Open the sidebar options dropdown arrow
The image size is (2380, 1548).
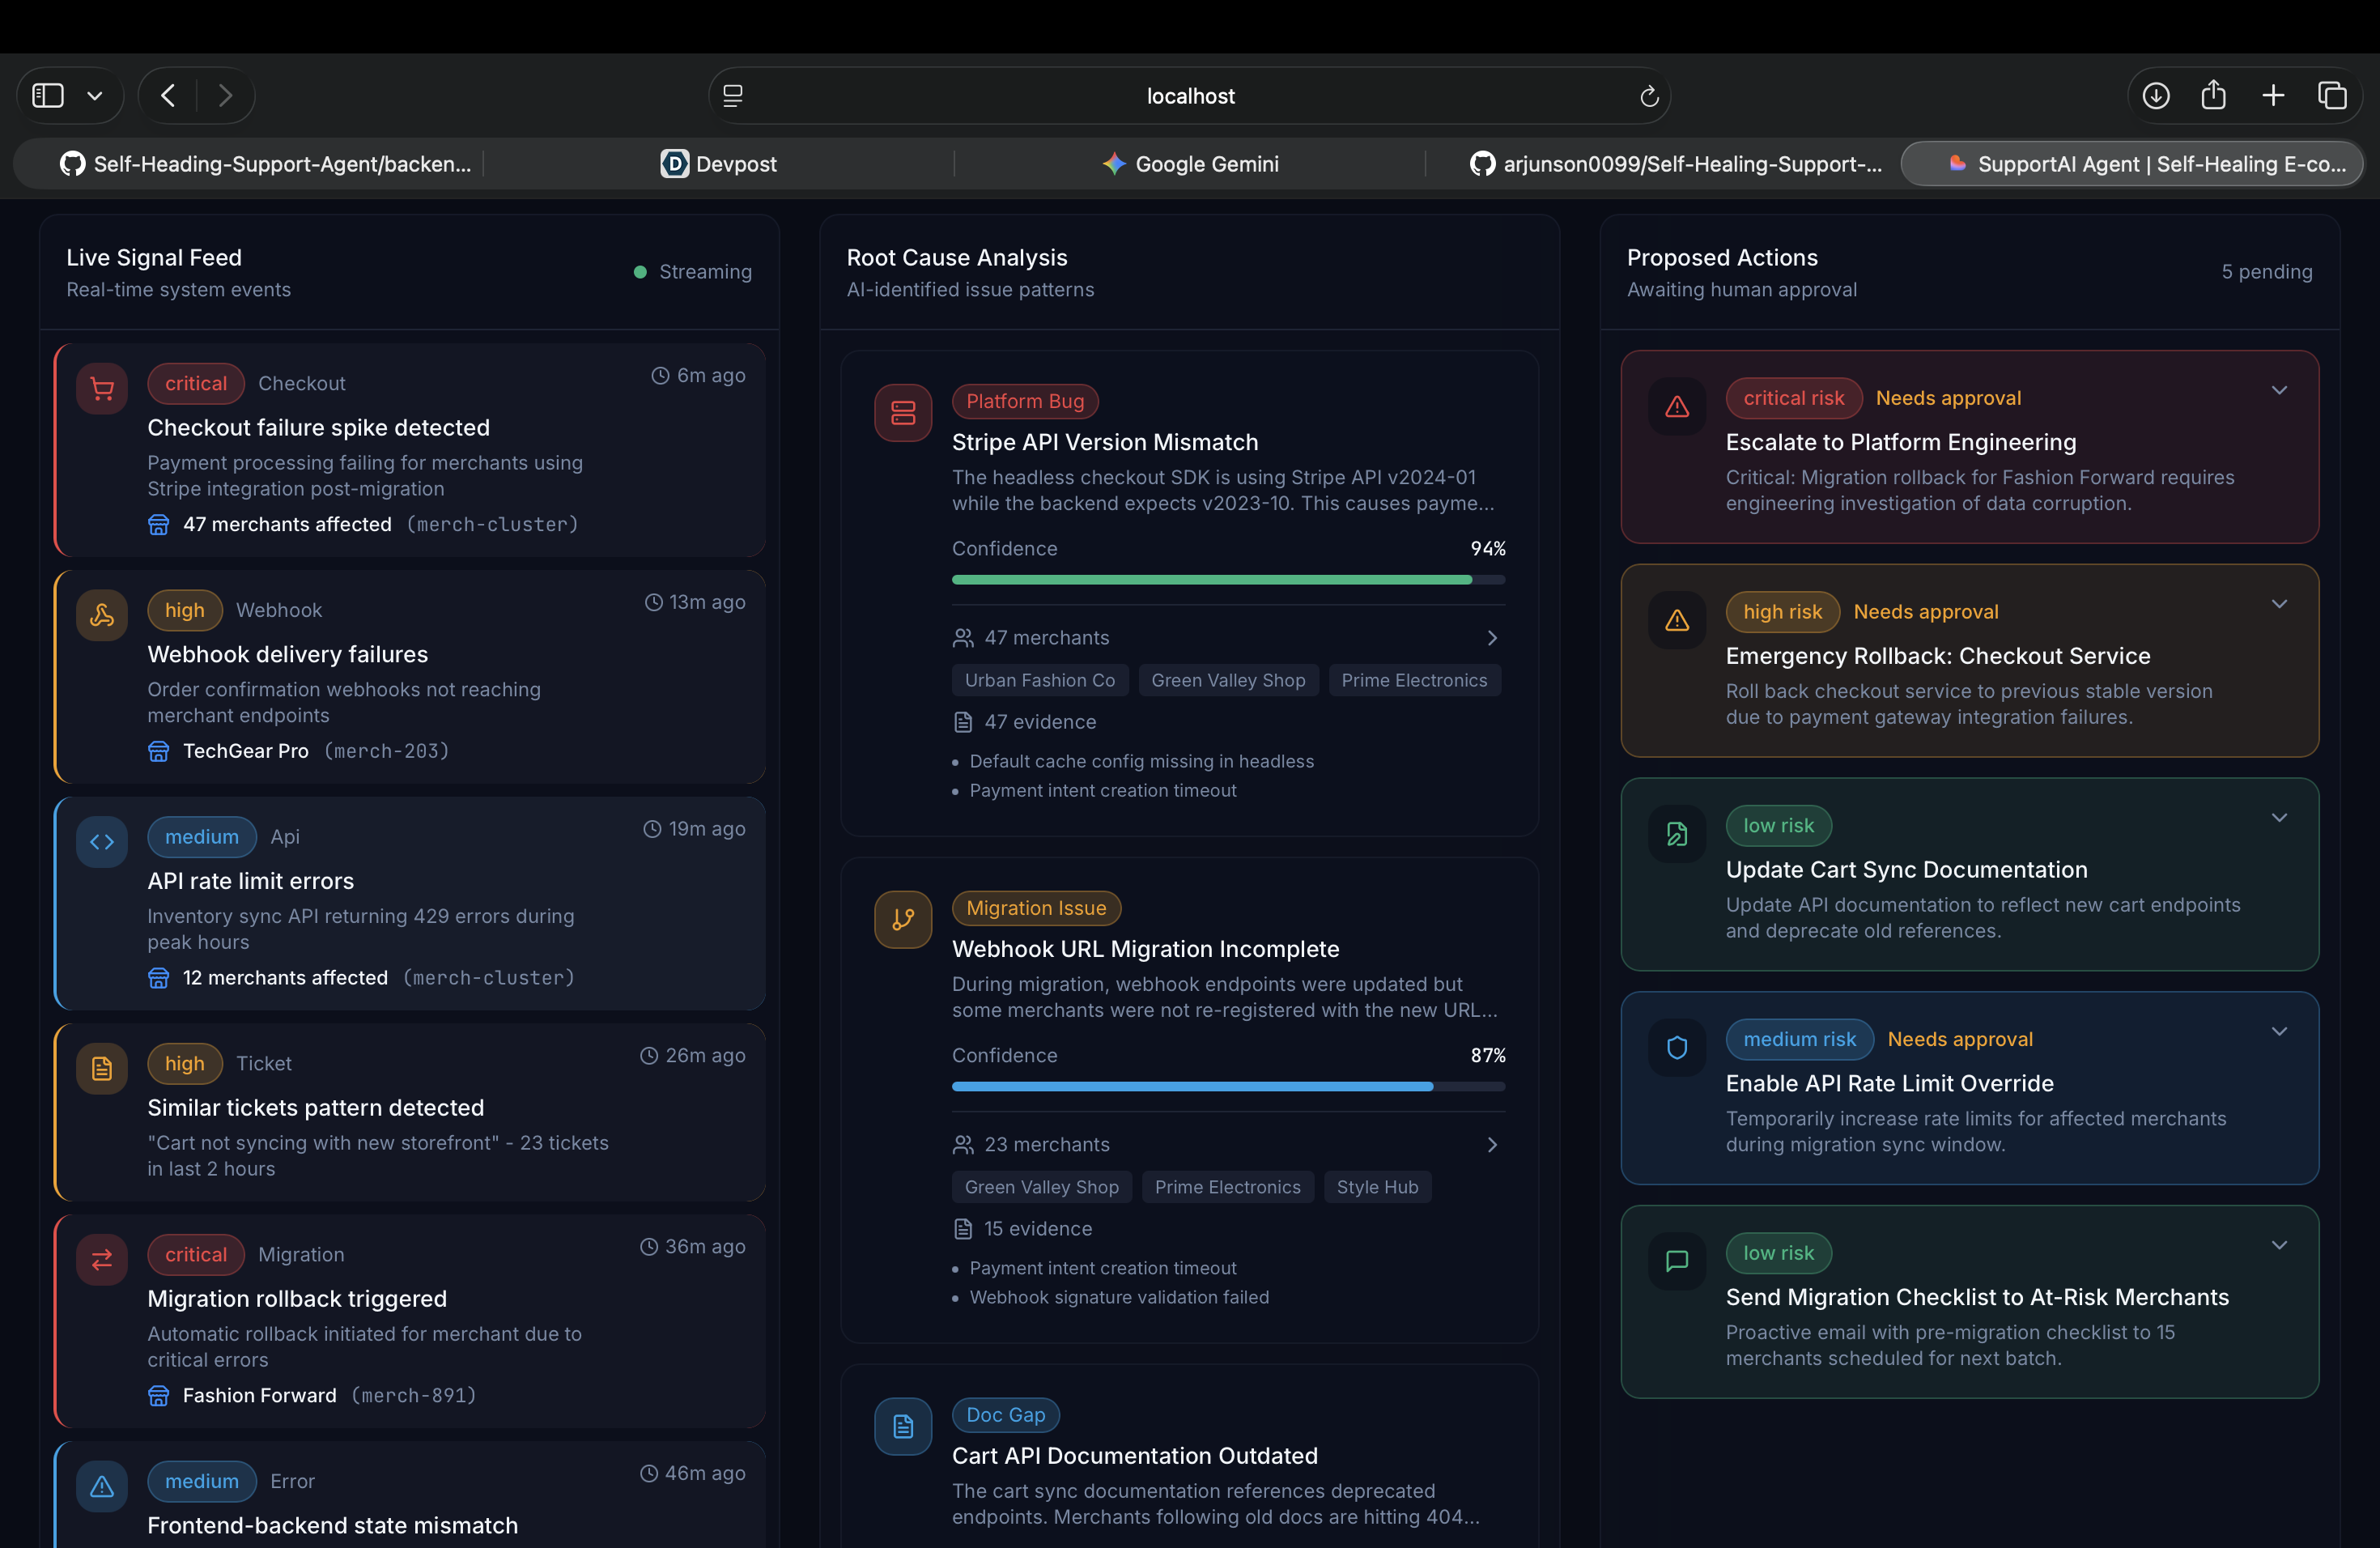(x=95, y=96)
